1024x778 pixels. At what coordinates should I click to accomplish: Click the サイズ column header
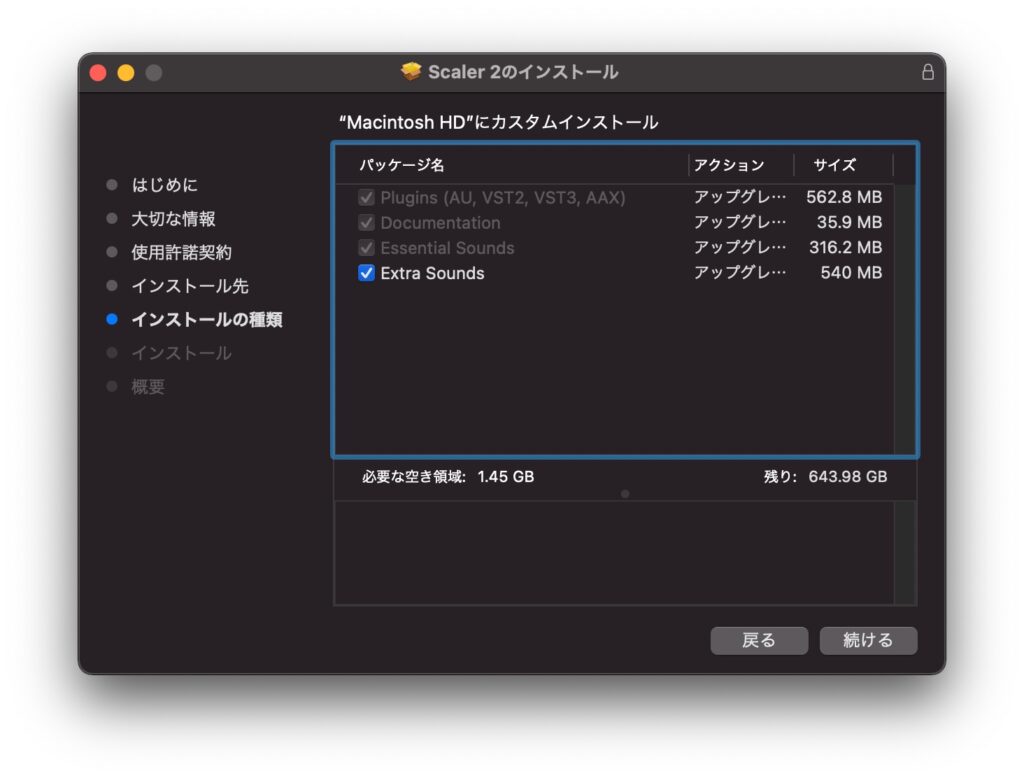(x=835, y=165)
